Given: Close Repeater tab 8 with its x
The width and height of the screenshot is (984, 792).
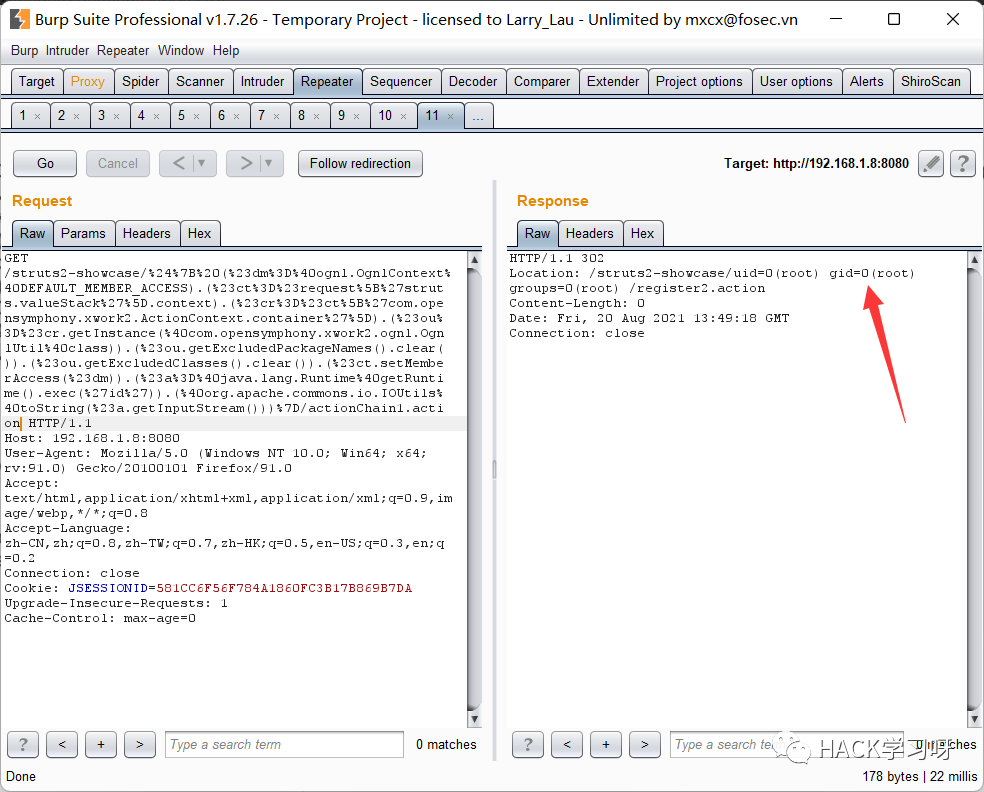Looking at the screenshot, I should (317, 116).
